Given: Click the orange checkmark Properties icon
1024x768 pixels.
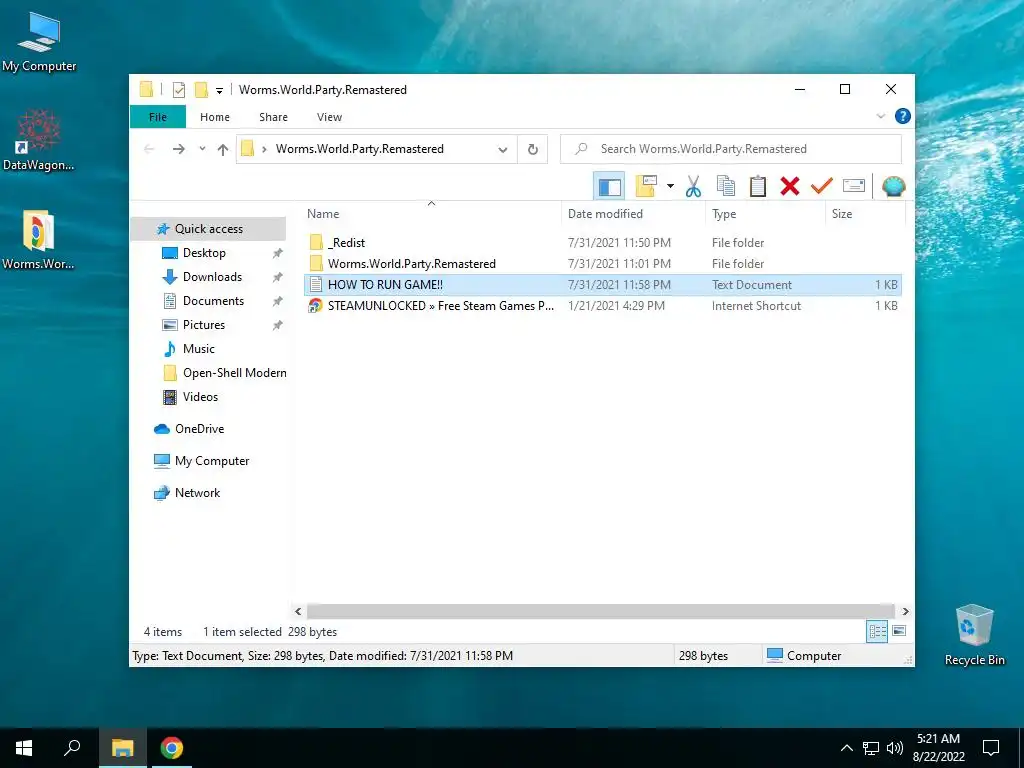Looking at the screenshot, I should pos(822,186).
